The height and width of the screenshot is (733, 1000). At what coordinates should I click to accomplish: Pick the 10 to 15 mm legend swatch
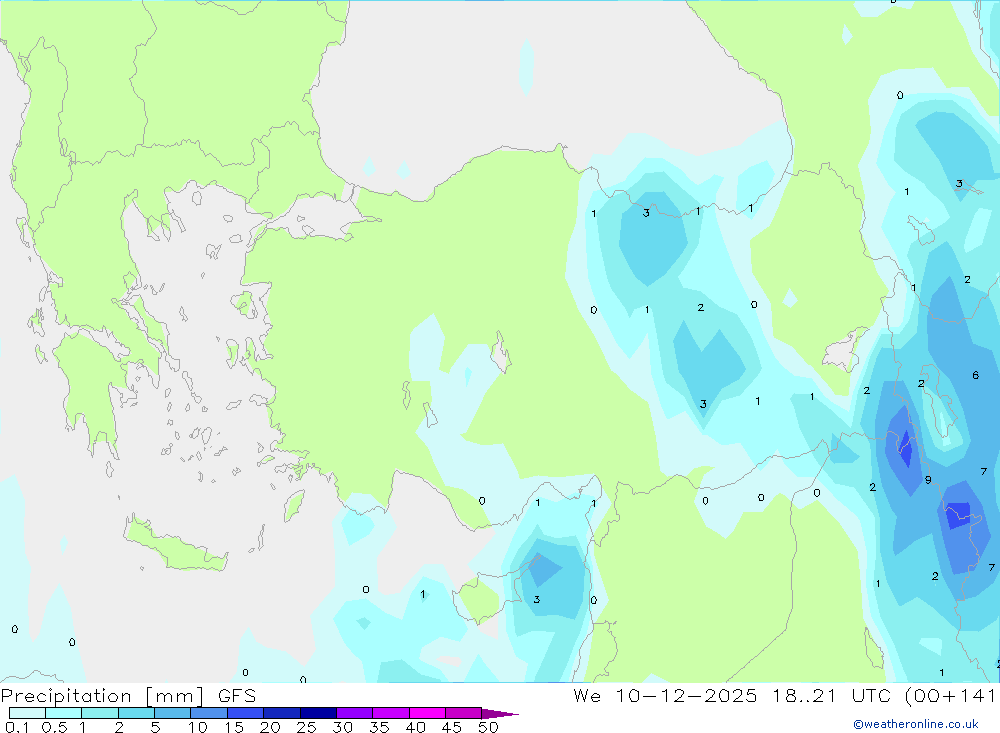[x=209, y=713]
